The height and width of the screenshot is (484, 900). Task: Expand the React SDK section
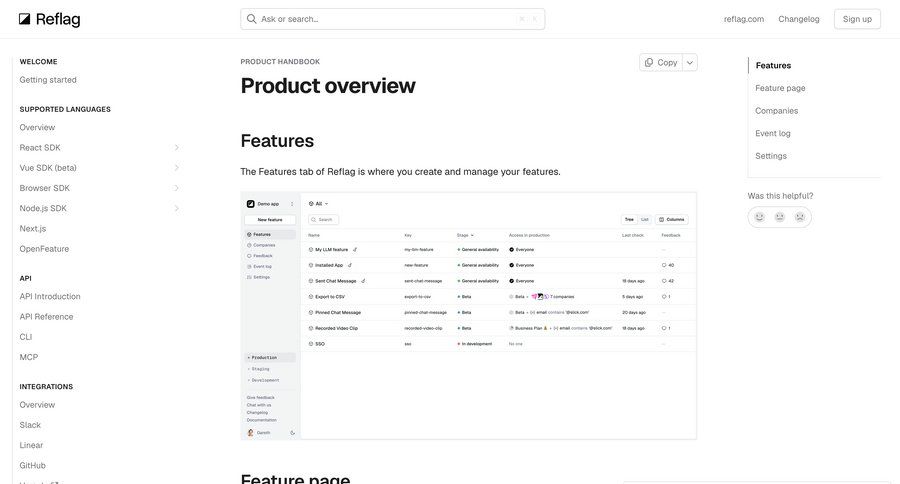176,148
